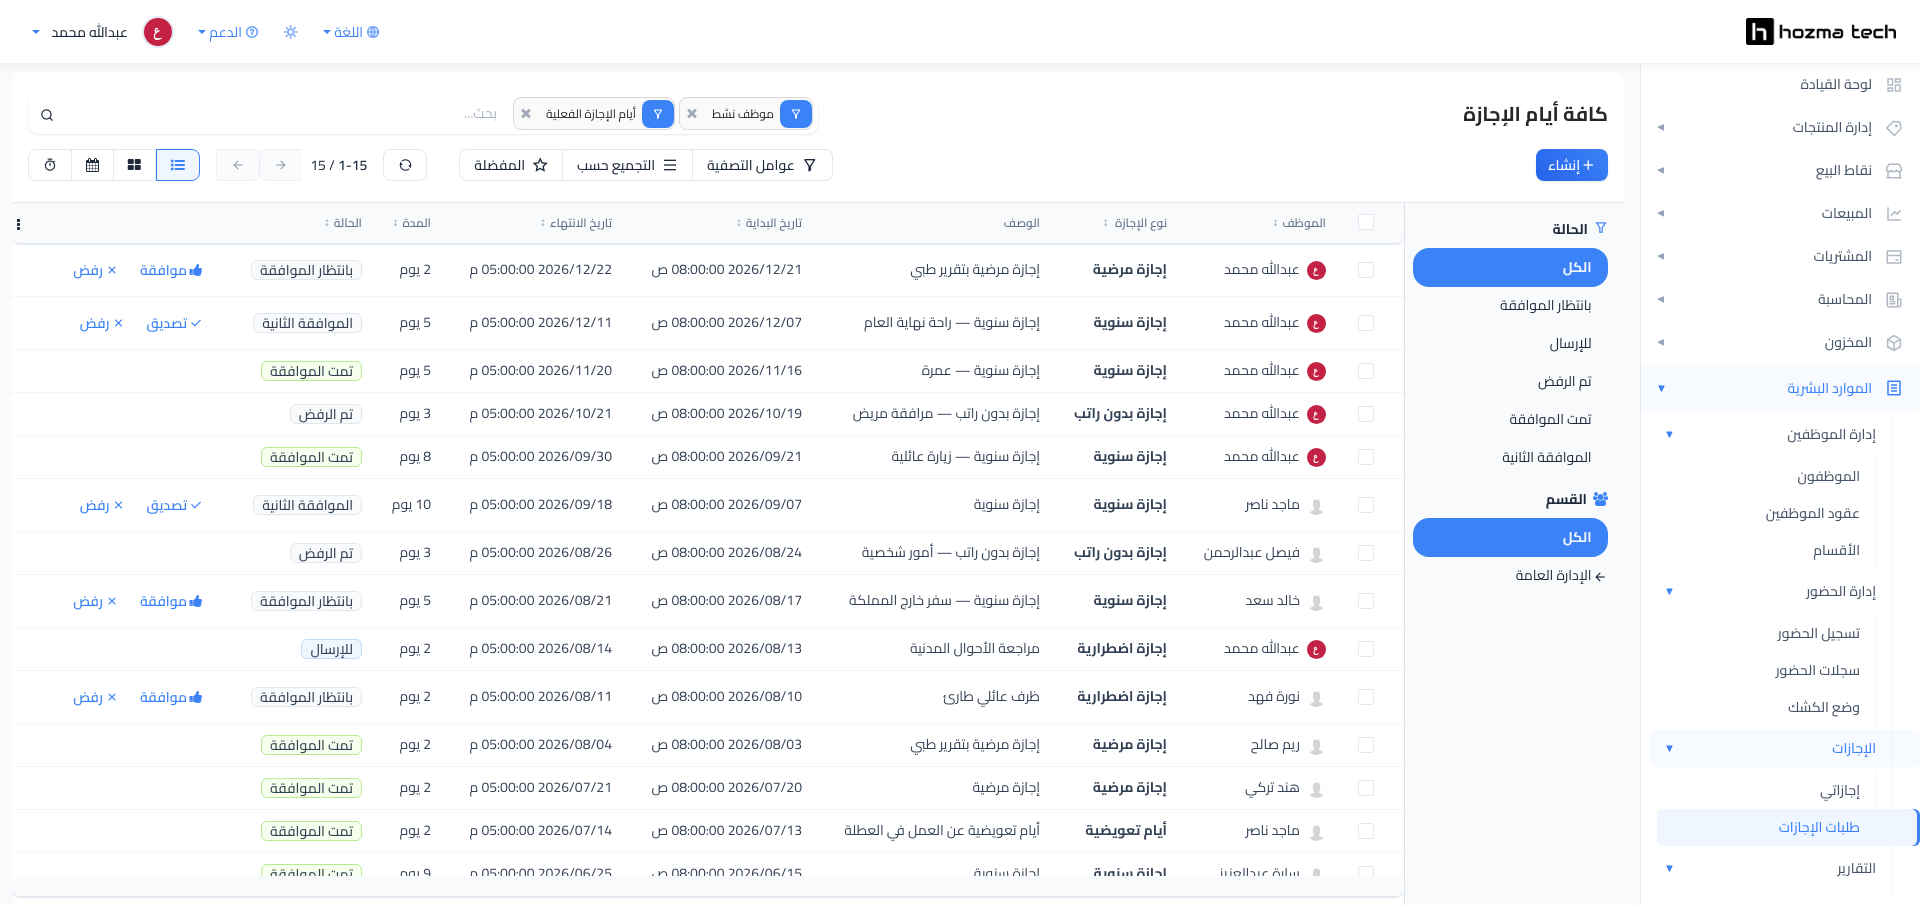Sort by تاريخ البداية column header
The height and width of the screenshot is (905, 1920).
click(x=769, y=222)
